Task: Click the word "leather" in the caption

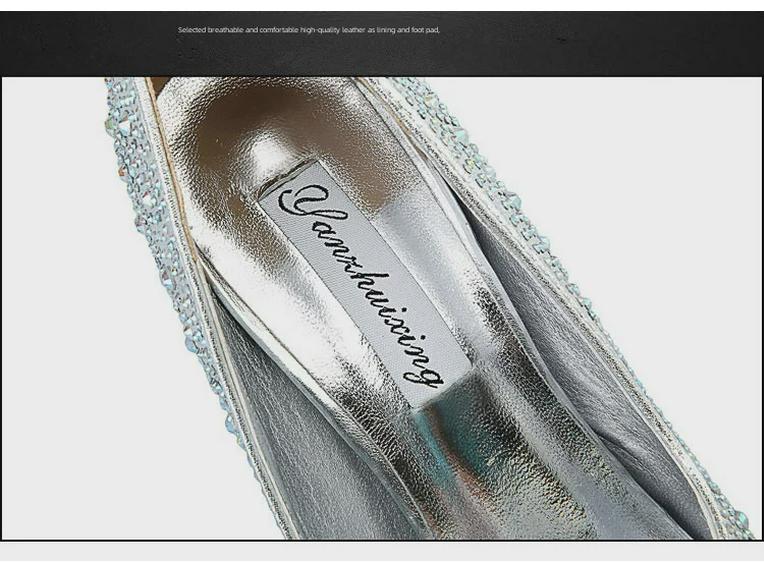Action: (x=354, y=30)
